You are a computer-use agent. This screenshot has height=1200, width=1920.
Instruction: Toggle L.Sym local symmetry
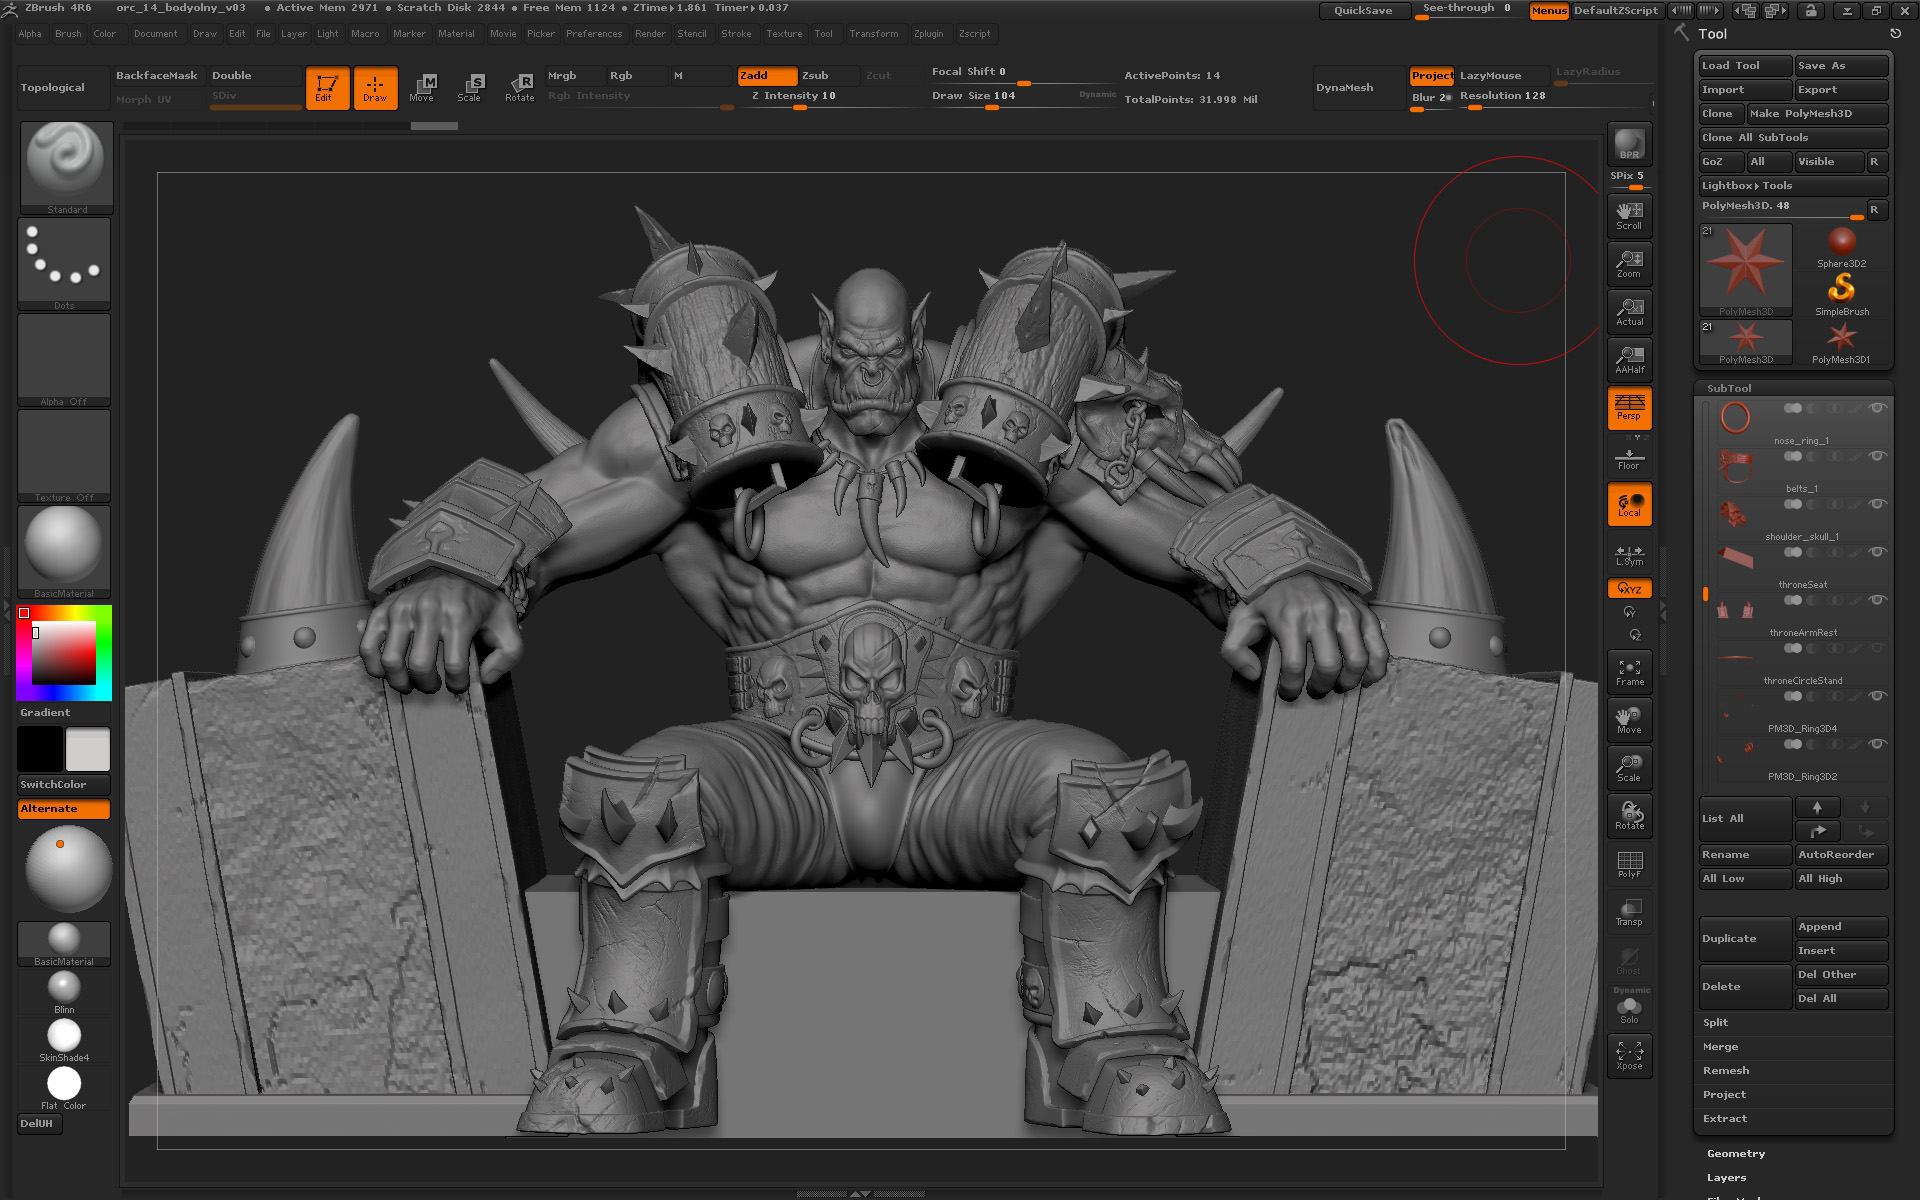coord(1629,555)
